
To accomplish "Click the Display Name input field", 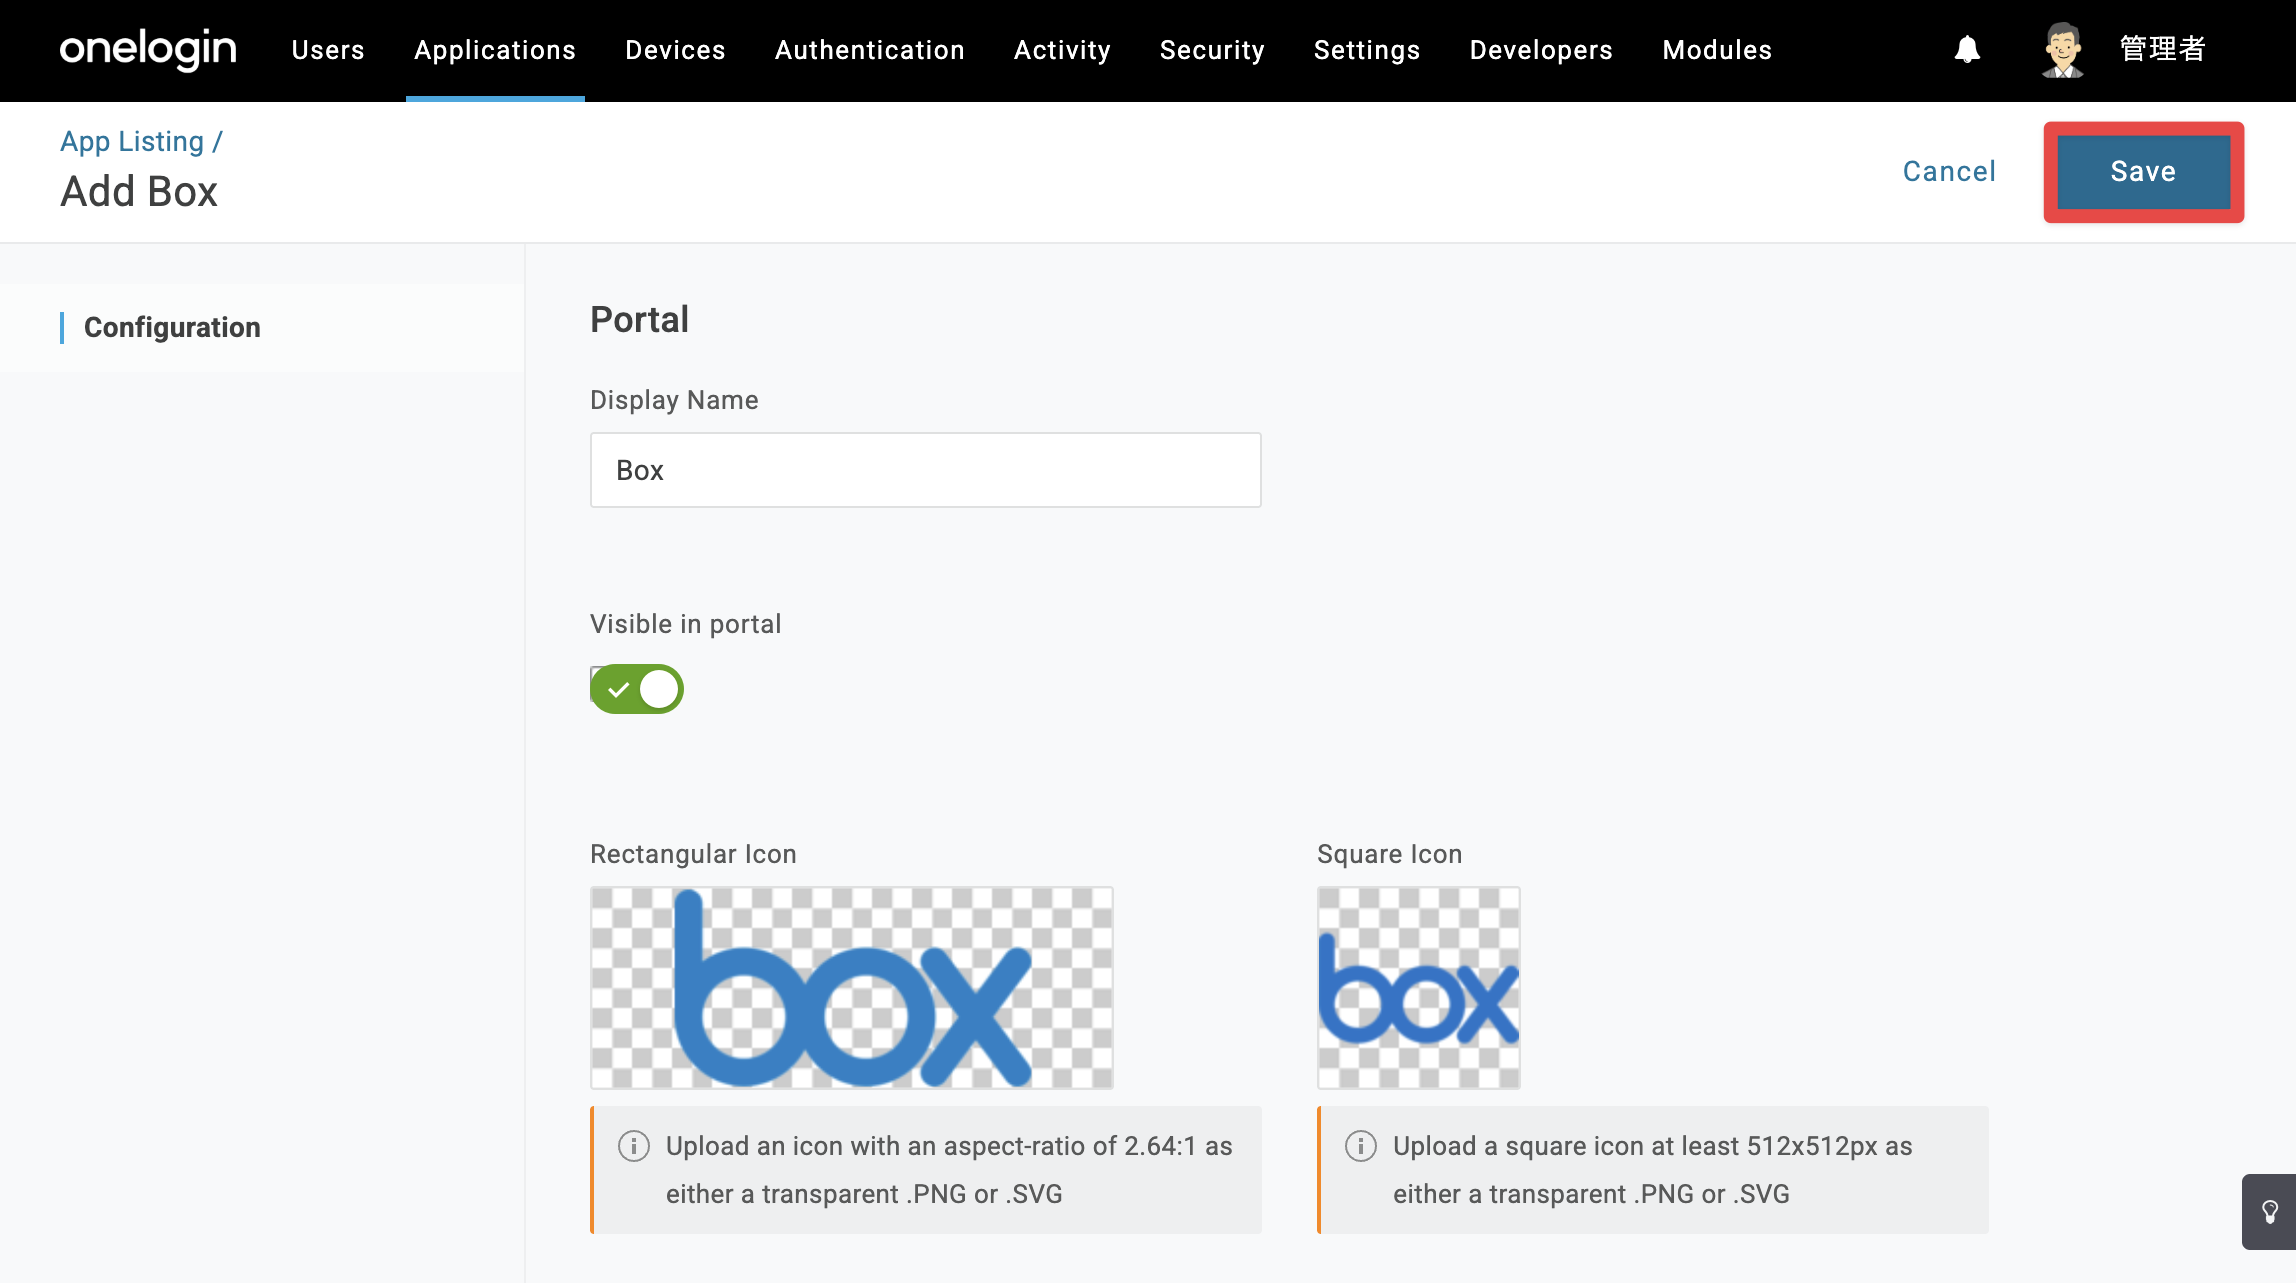I will (x=926, y=470).
